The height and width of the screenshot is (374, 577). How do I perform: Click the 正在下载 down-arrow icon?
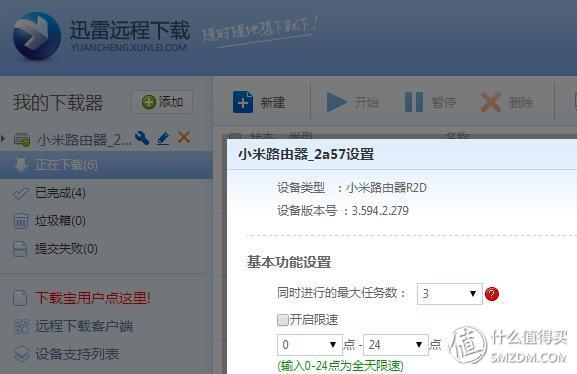[21, 165]
